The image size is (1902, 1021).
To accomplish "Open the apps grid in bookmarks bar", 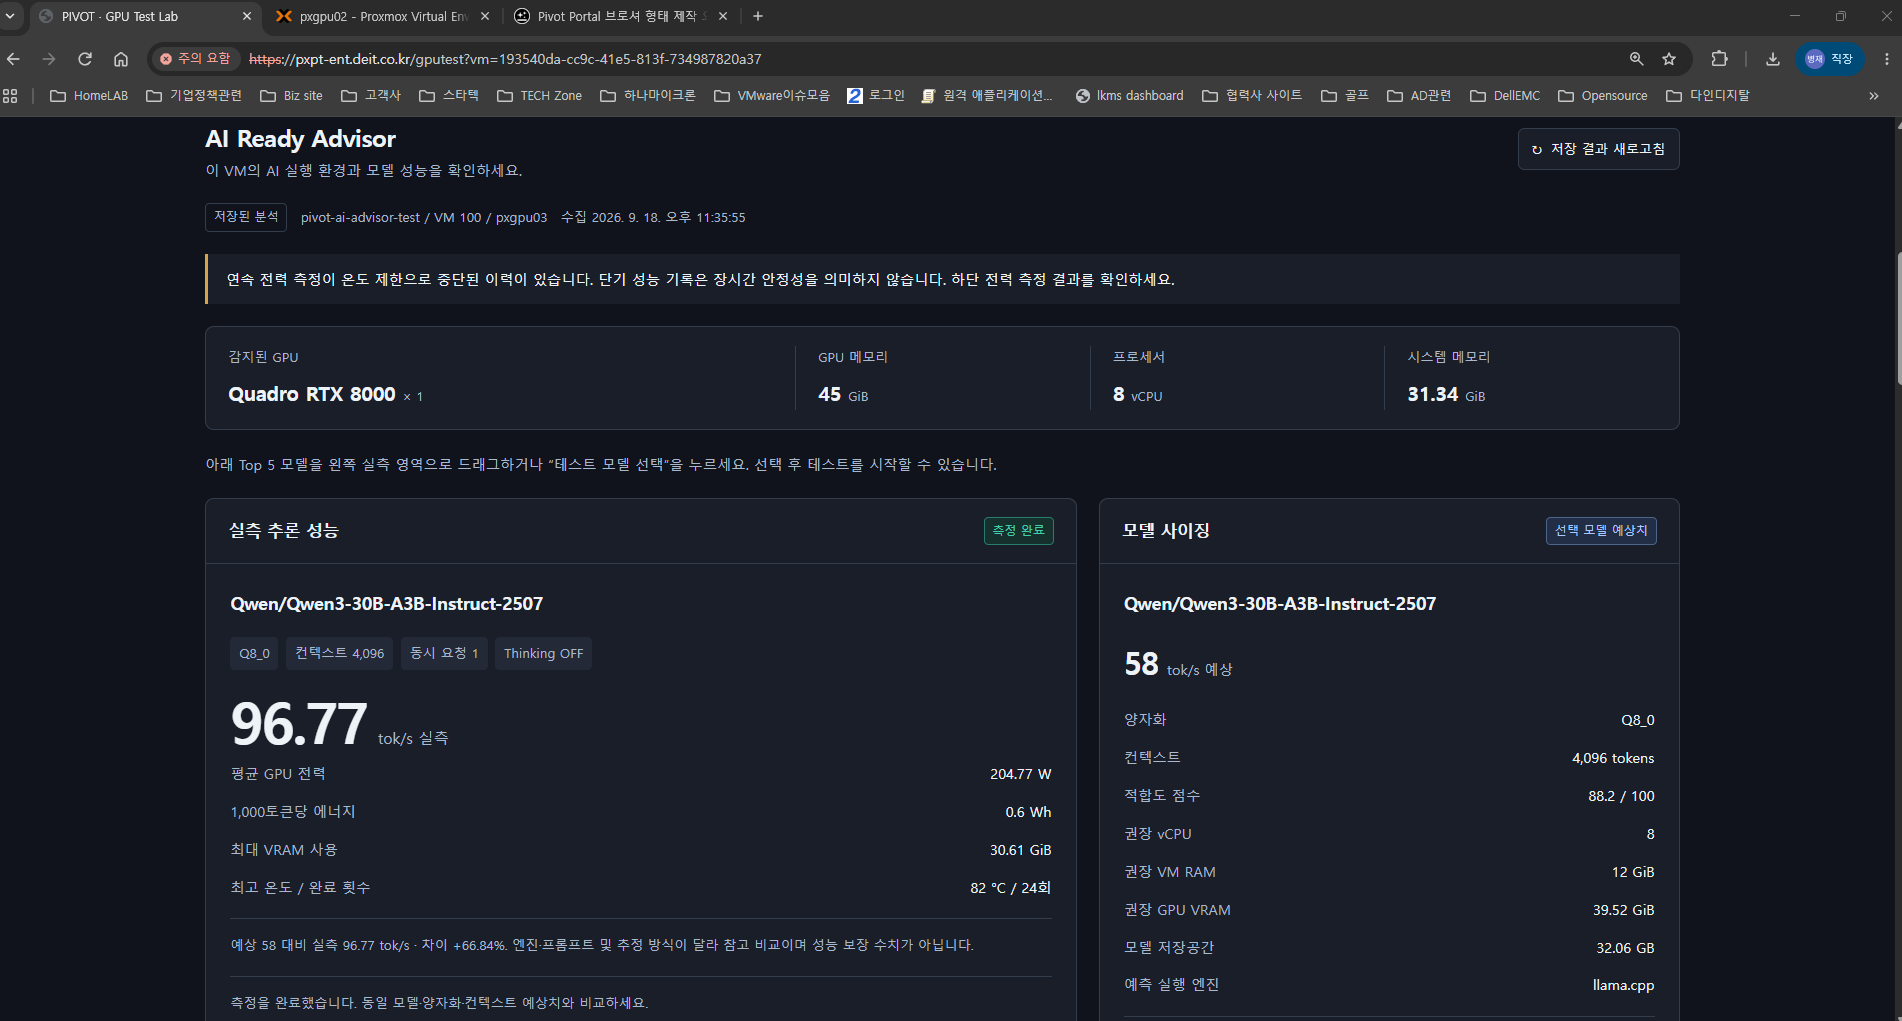I will (11, 96).
